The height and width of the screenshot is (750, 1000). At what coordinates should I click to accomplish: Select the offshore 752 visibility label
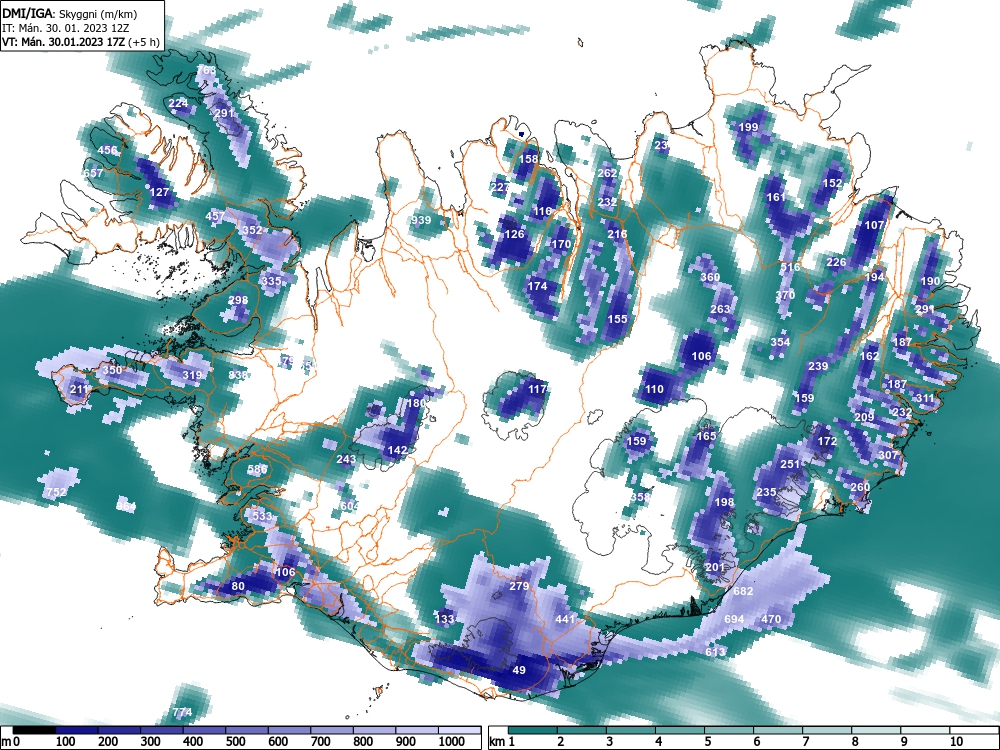[56, 492]
